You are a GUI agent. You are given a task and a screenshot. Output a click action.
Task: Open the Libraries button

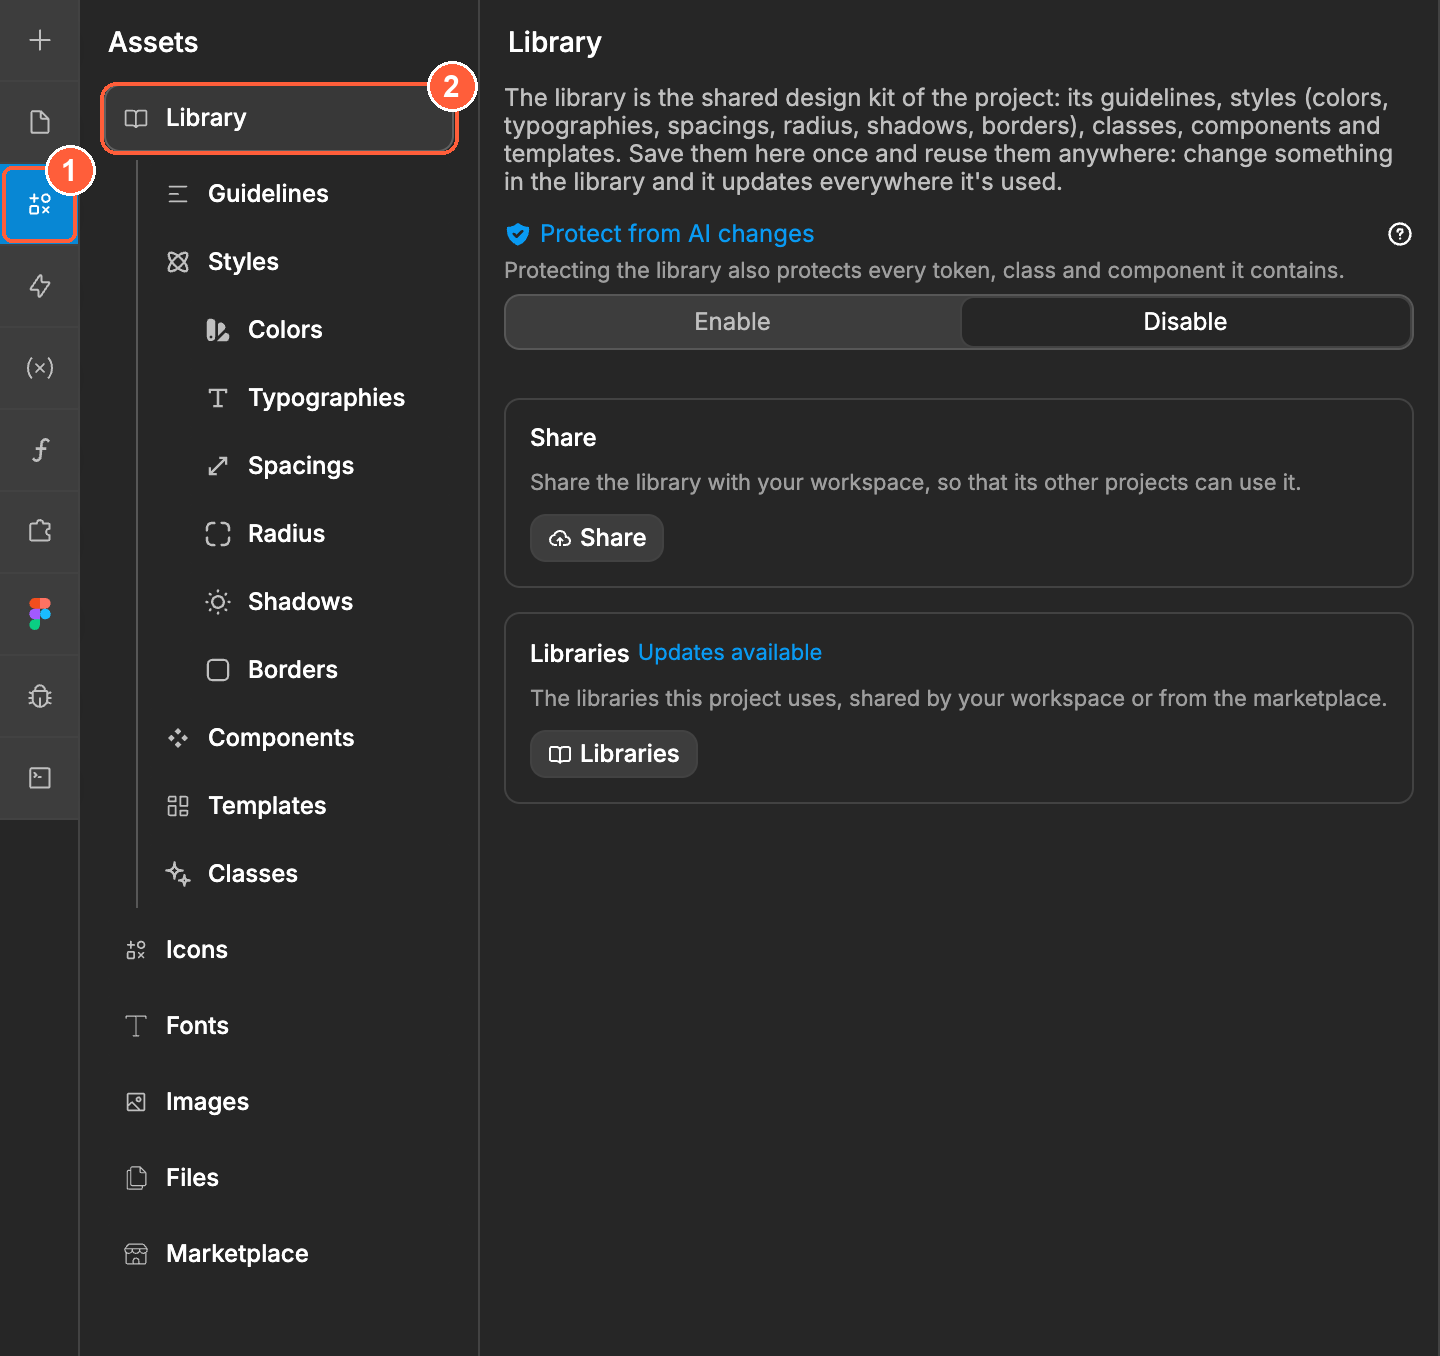(614, 754)
